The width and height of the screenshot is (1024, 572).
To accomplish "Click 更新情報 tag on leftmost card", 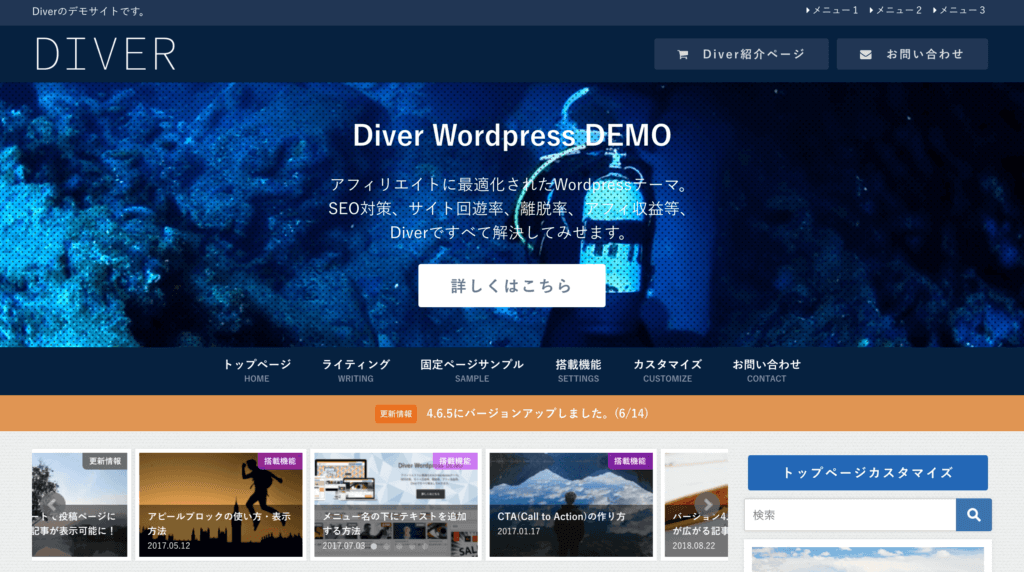I will point(105,461).
